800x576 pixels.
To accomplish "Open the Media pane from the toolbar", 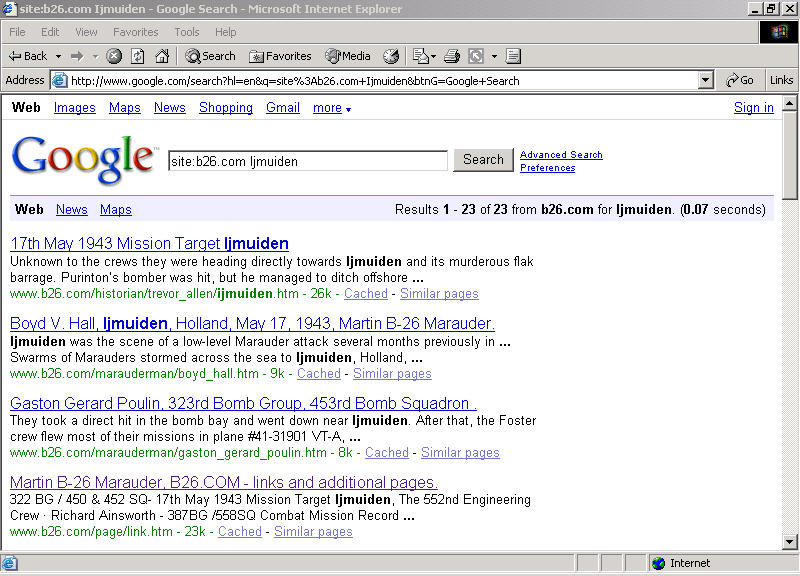I will [x=348, y=56].
